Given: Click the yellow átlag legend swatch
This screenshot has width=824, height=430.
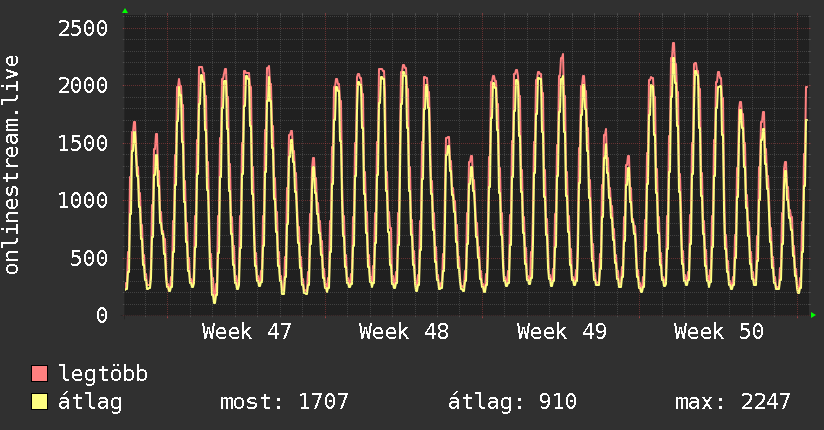Looking at the screenshot, I should [x=39, y=402].
